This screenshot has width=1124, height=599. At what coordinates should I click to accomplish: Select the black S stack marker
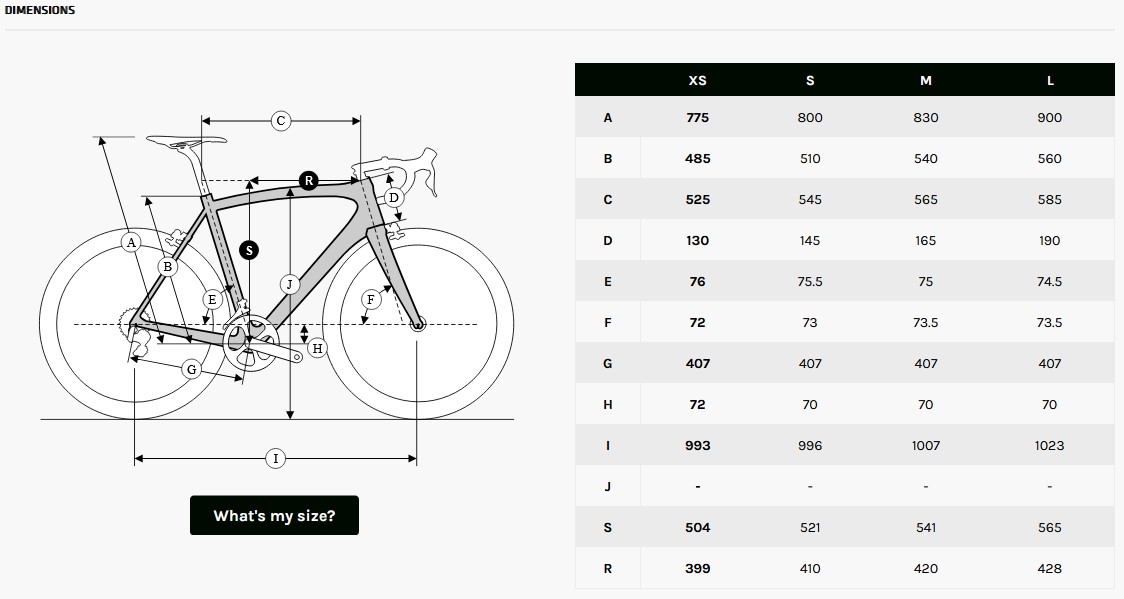249,250
